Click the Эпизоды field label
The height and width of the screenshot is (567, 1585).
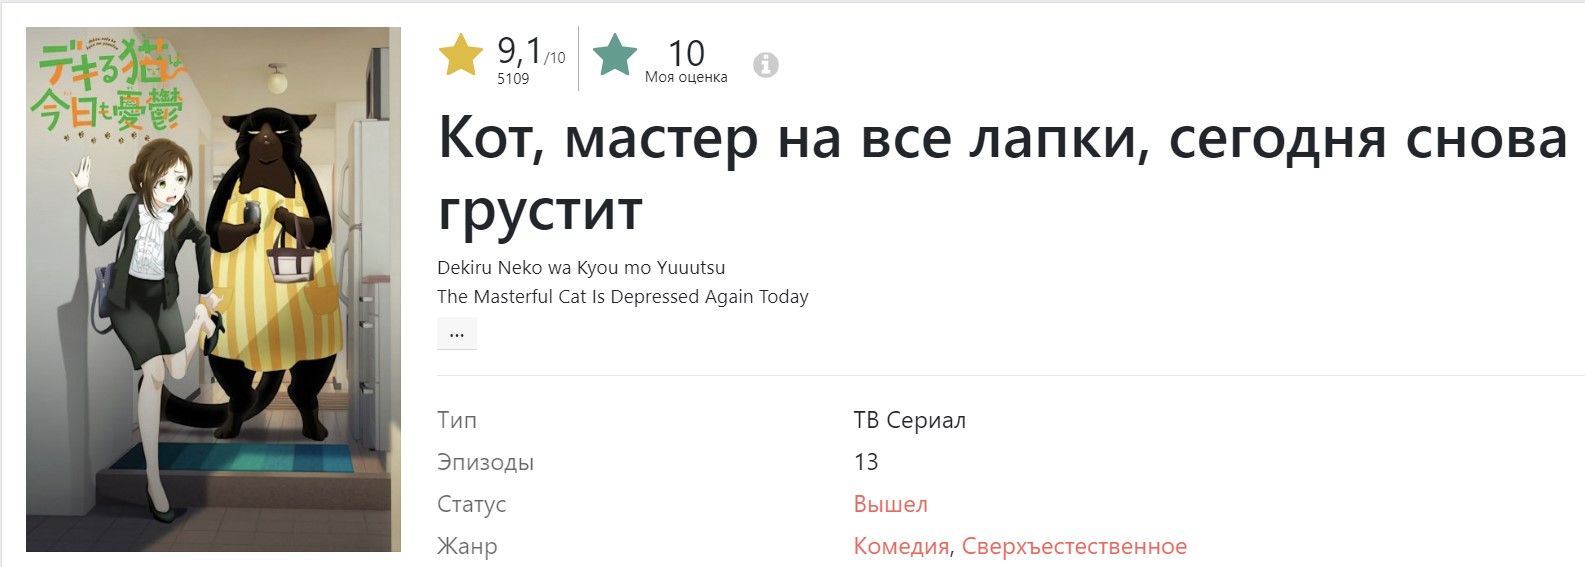pyautogui.click(x=485, y=462)
